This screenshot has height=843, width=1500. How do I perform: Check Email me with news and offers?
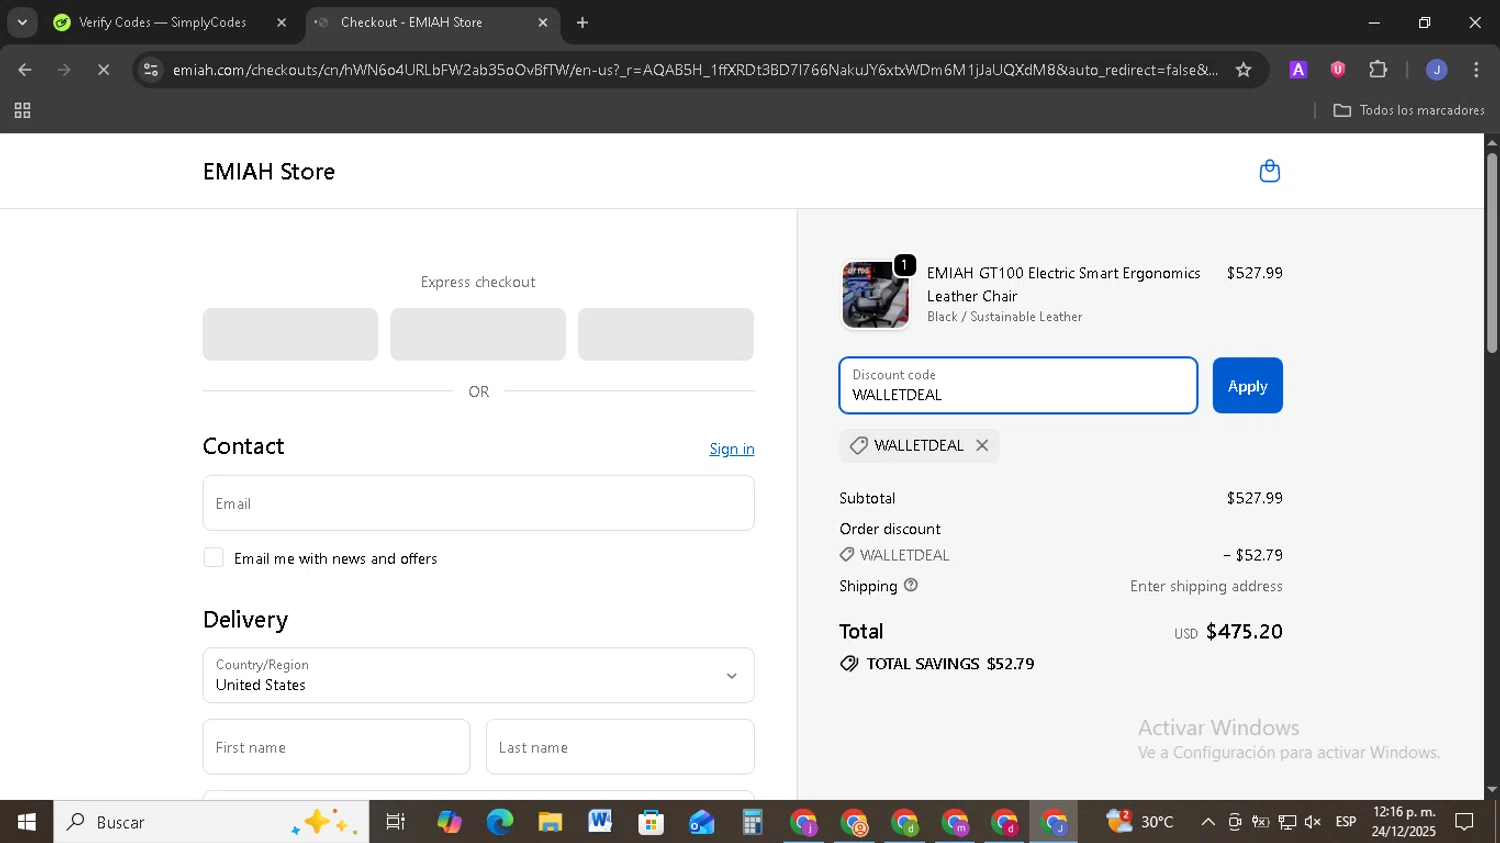click(x=213, y=558)
